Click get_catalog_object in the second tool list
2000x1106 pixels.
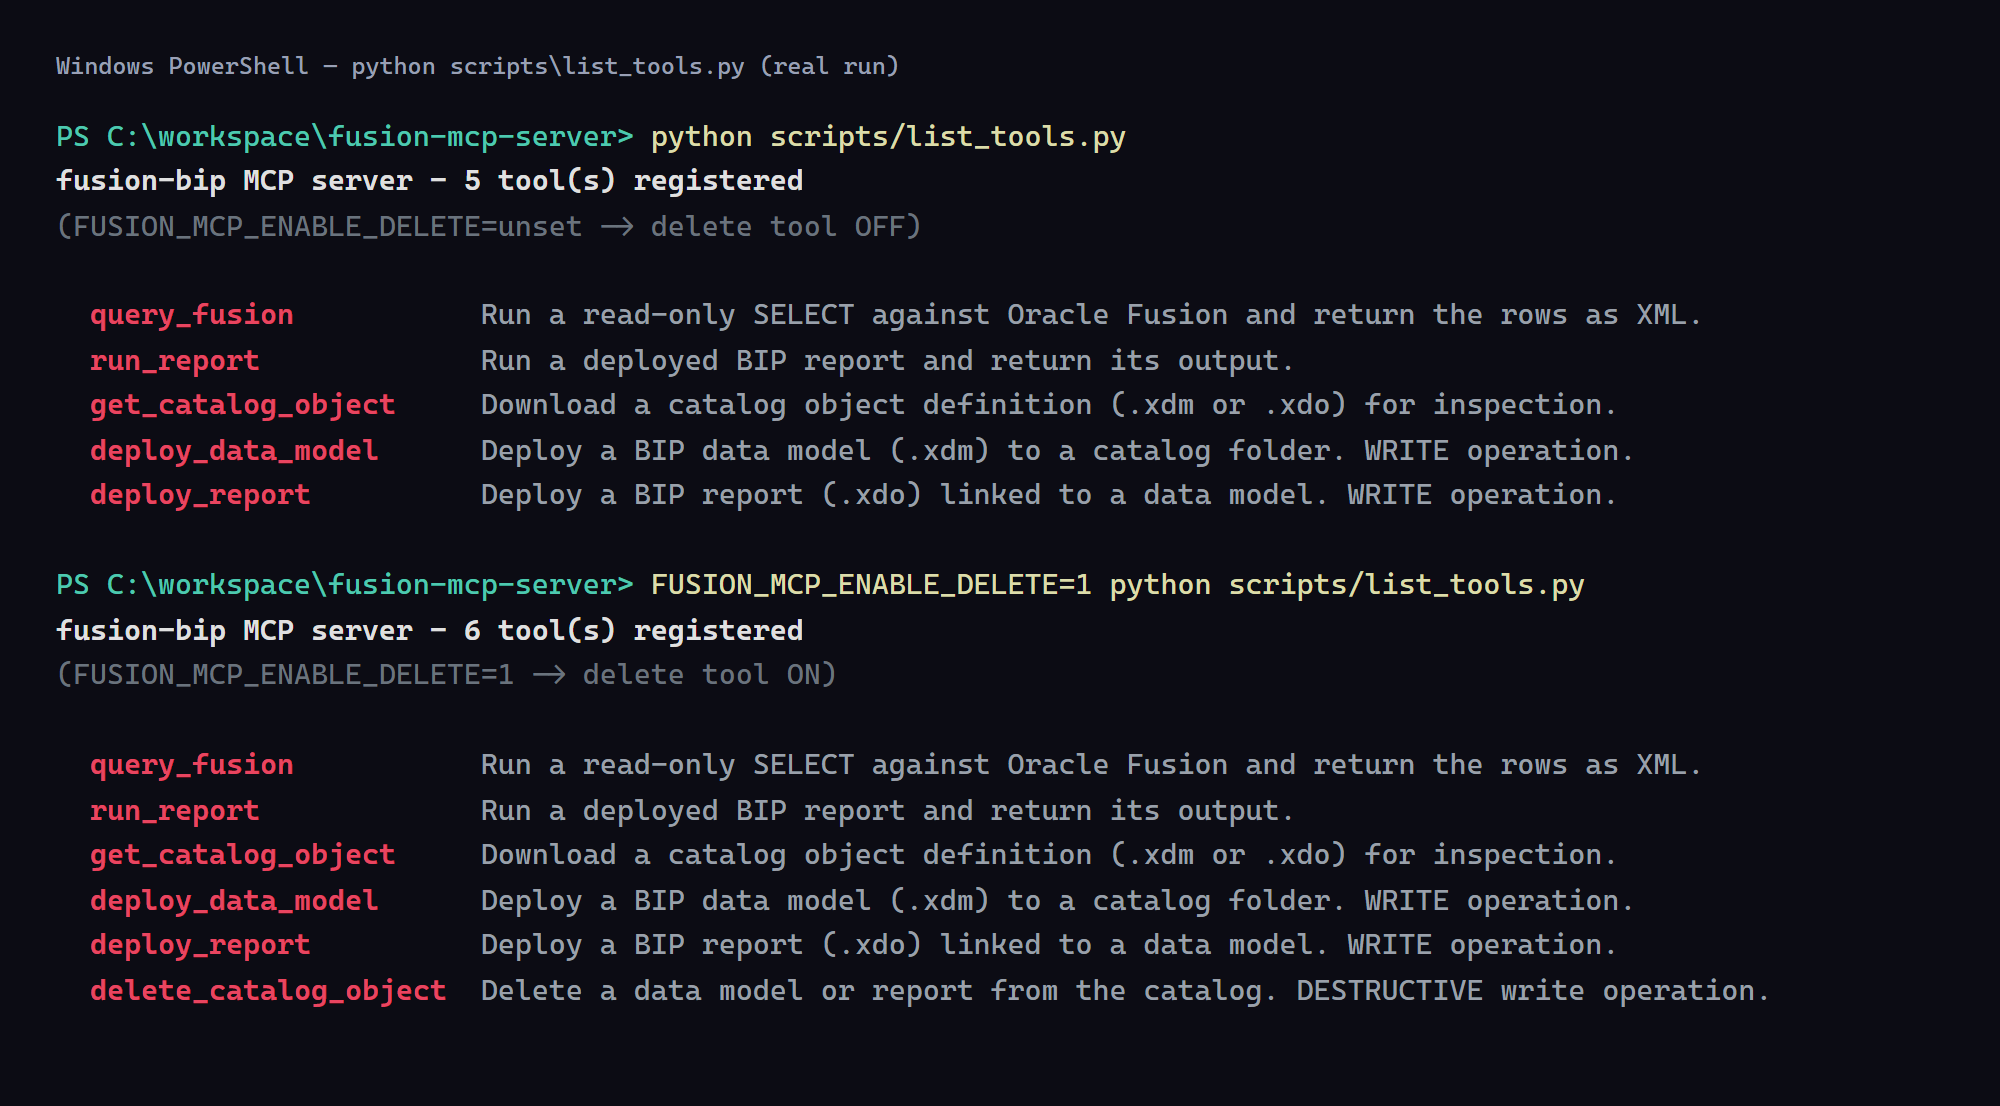(243, 855)
